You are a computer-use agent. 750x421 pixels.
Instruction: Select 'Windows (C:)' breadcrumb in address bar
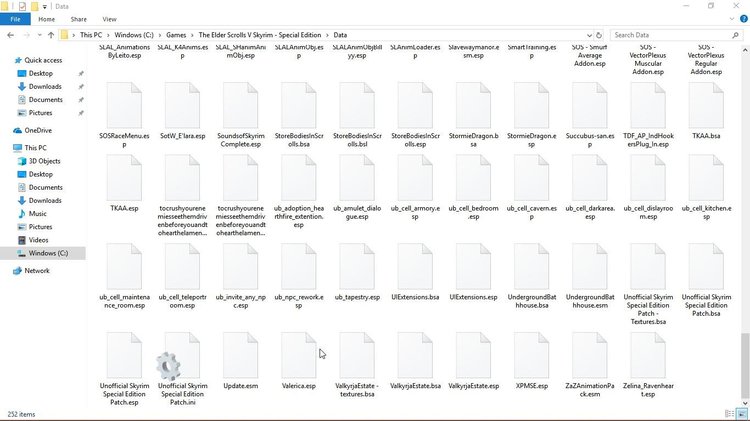[x=134, y=35]
